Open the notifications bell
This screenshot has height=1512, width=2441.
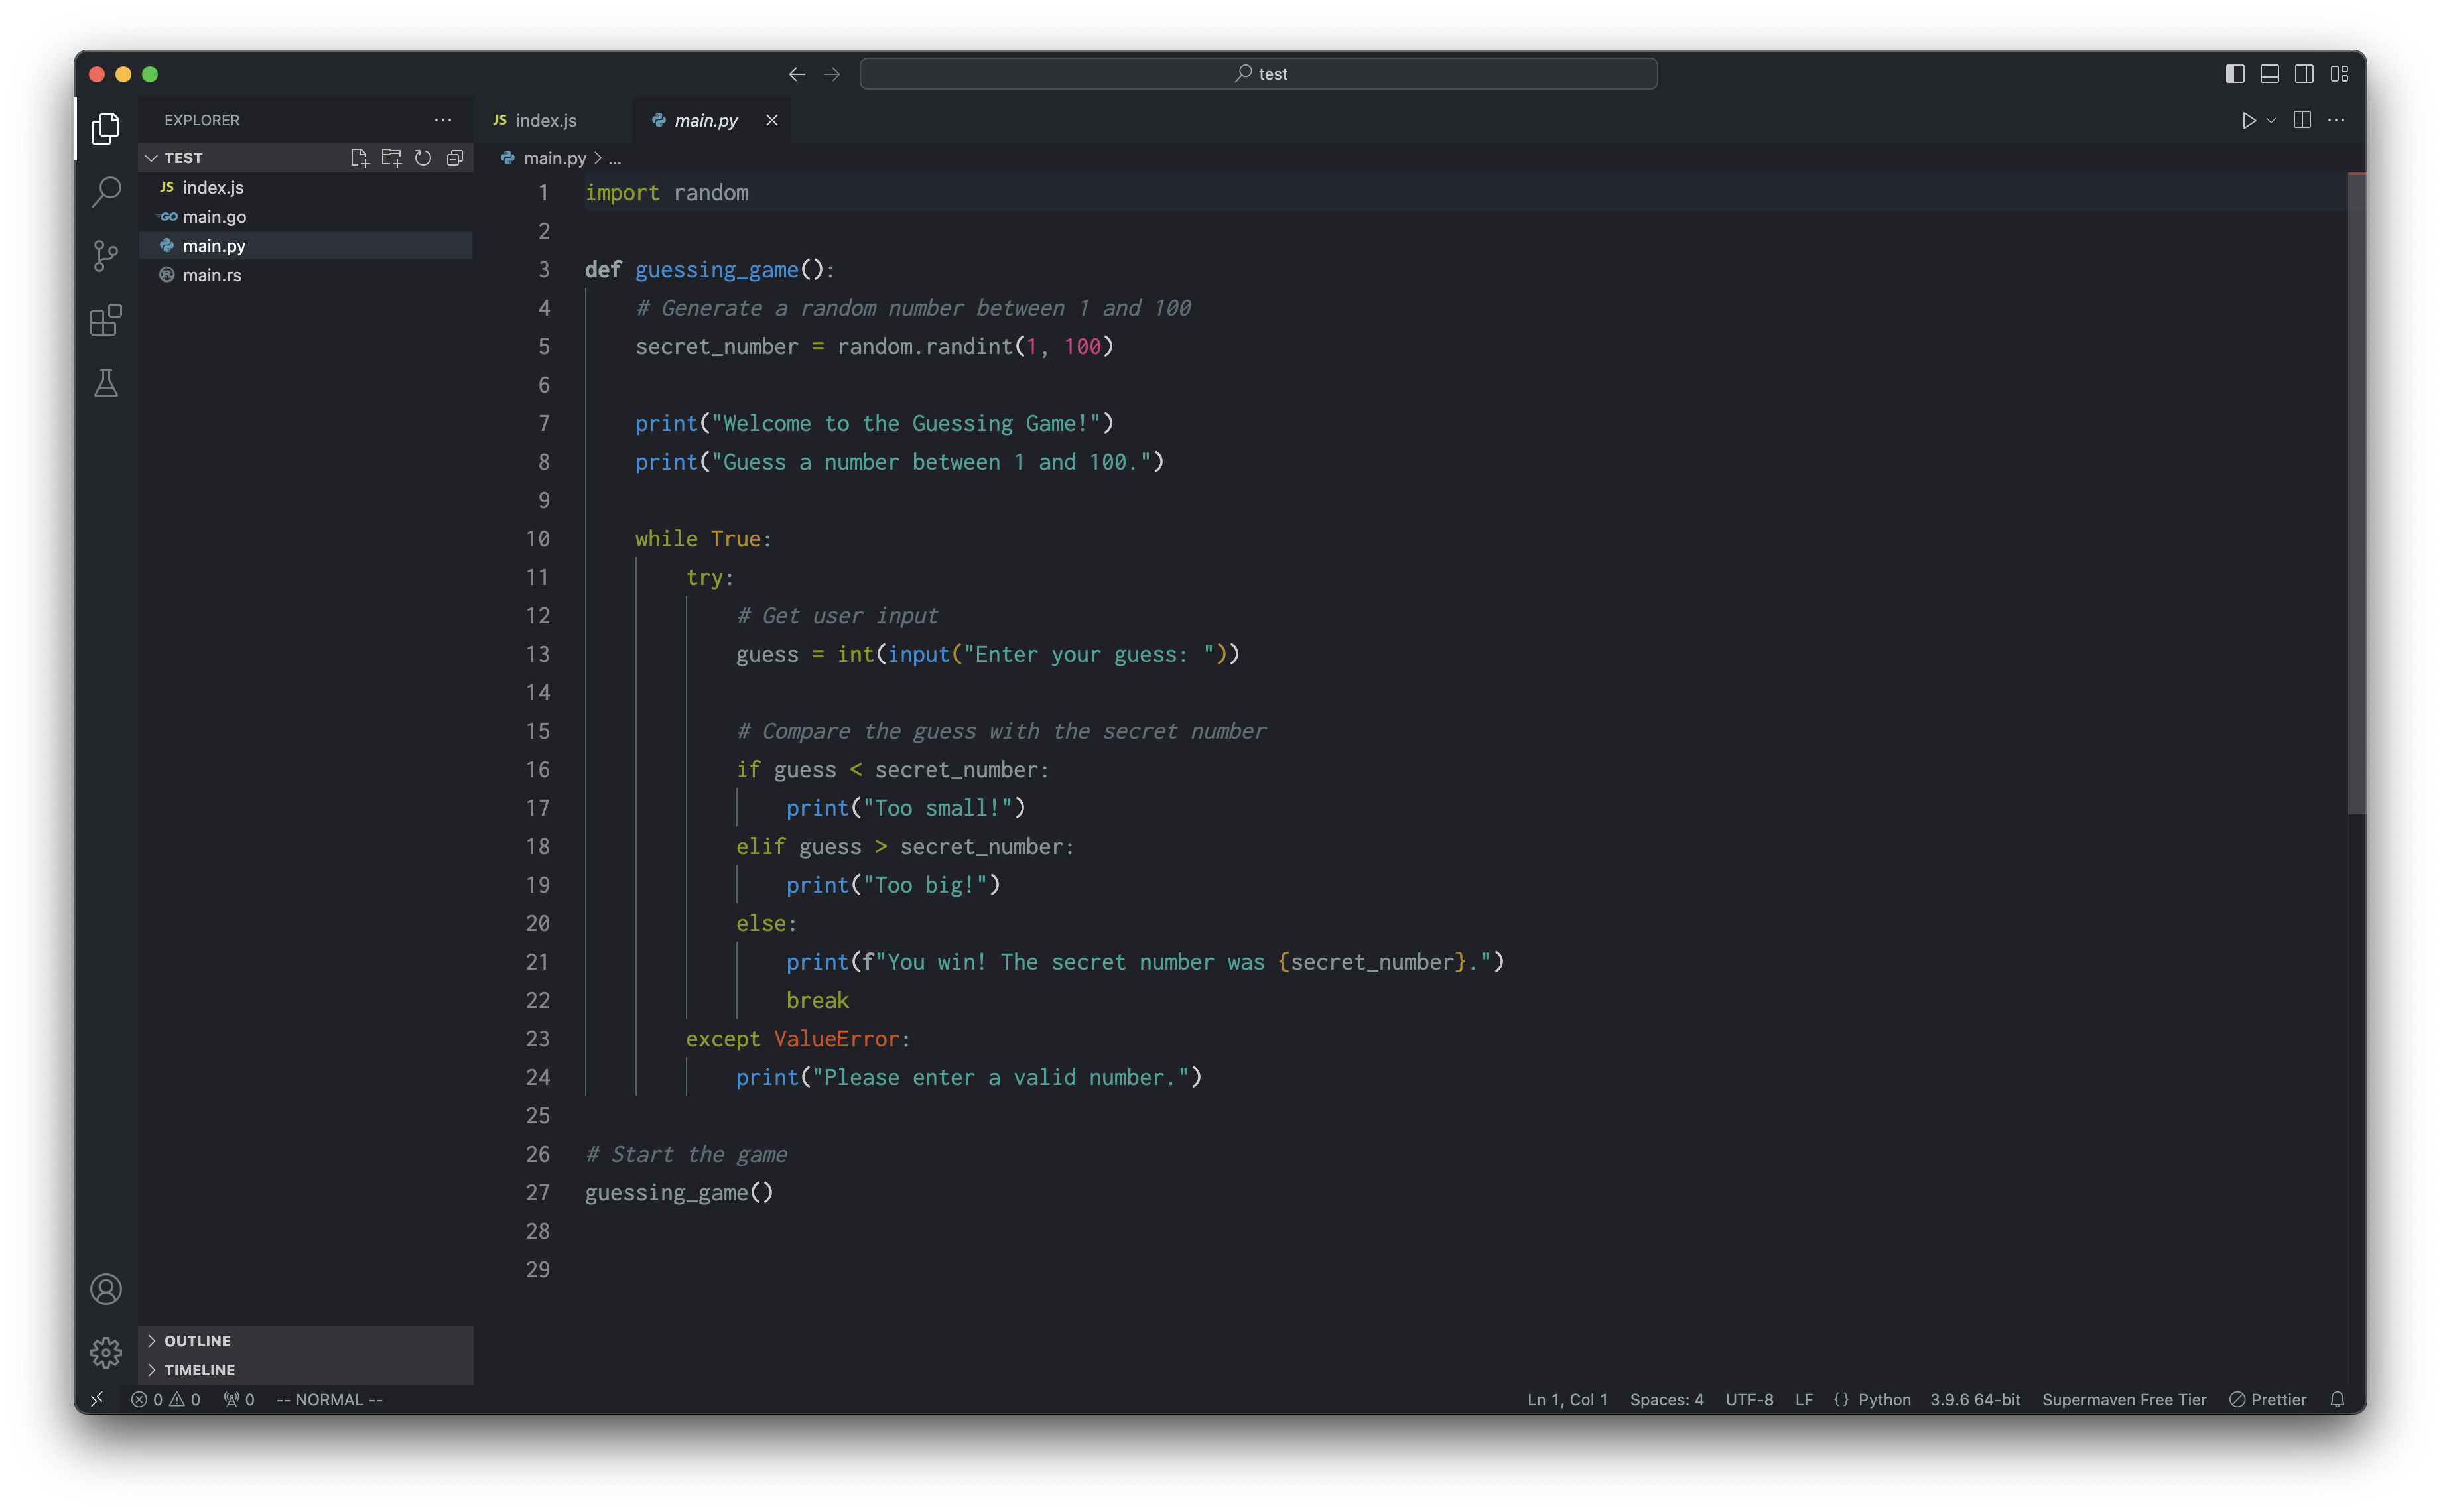coord(2337,1399)
